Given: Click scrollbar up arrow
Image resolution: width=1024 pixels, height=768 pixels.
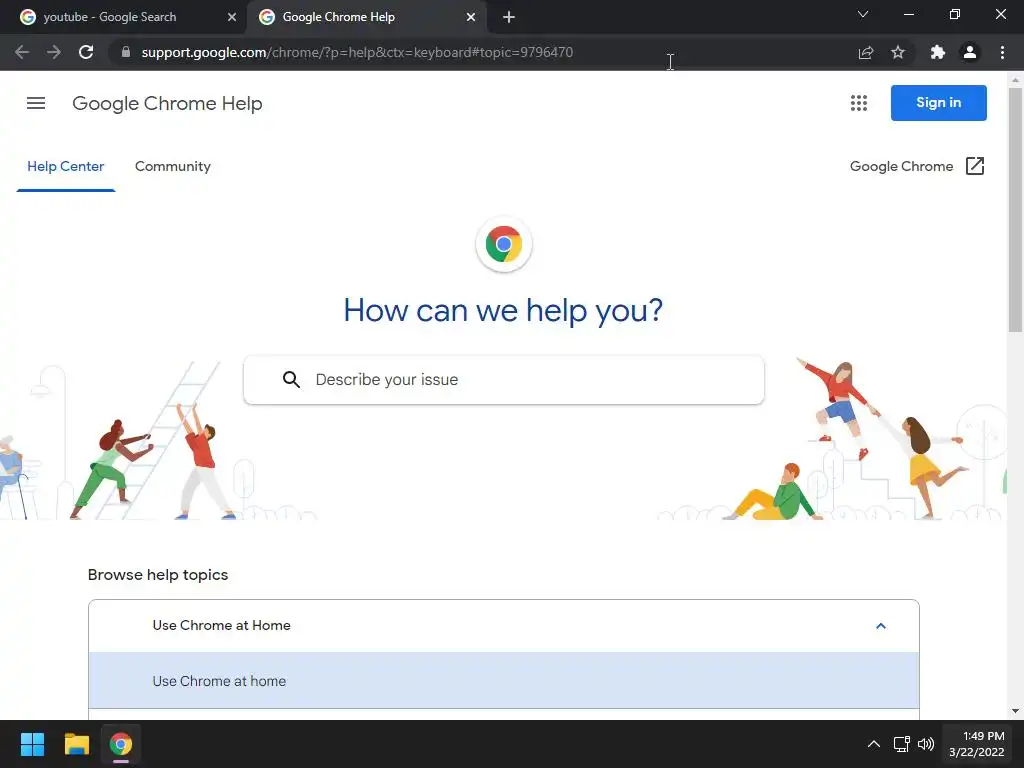Looking at the screenshot, I should pyautogui.click(x=1015, y=80).
